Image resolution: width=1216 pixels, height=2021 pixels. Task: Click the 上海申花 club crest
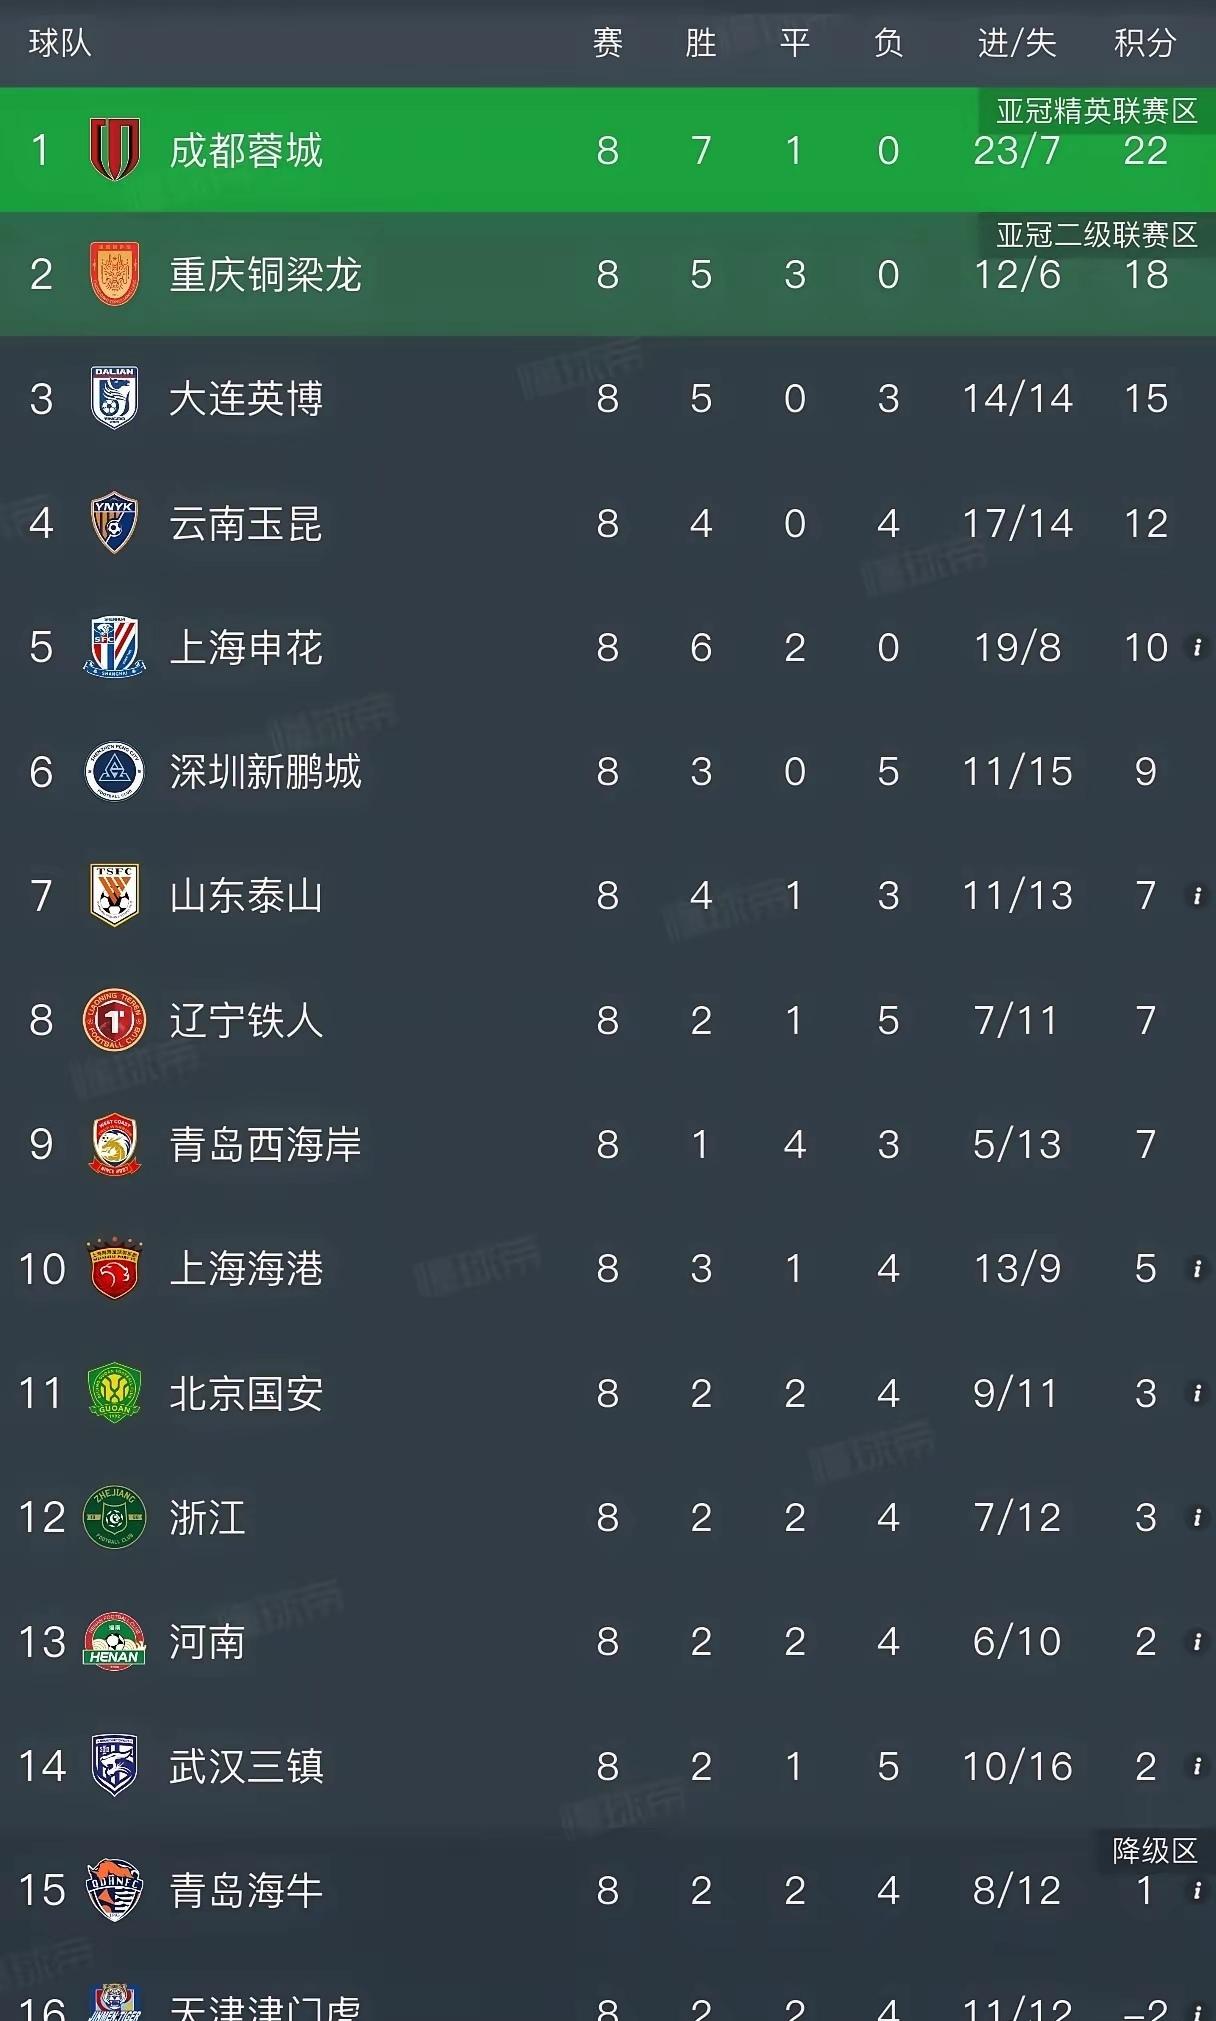click(114, 647)
